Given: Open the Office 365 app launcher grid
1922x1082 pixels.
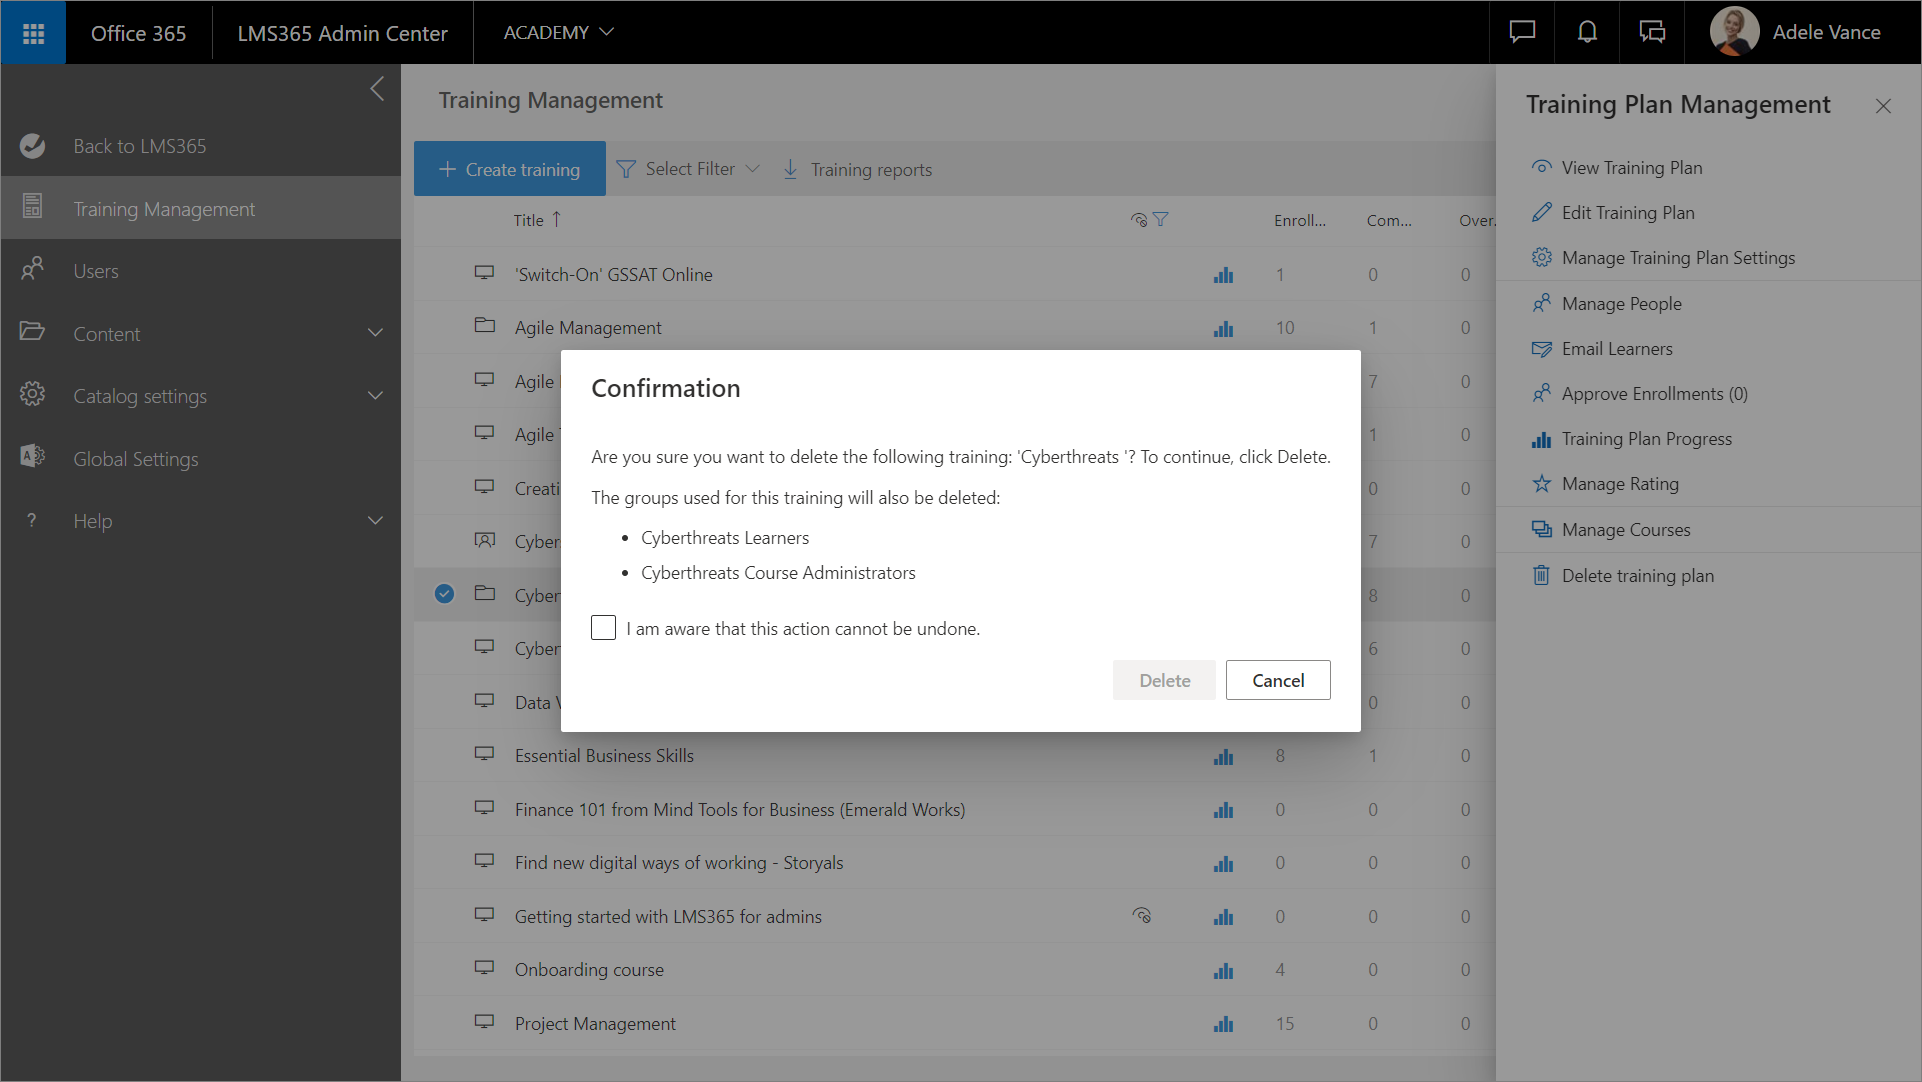Looking at the screenshot, I should 33,33.
